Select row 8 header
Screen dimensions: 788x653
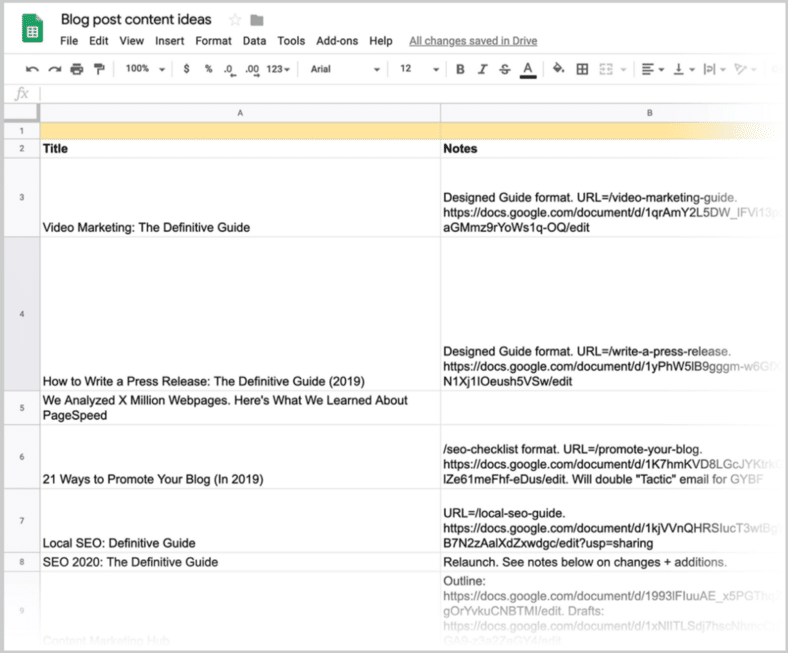point(22,562)
